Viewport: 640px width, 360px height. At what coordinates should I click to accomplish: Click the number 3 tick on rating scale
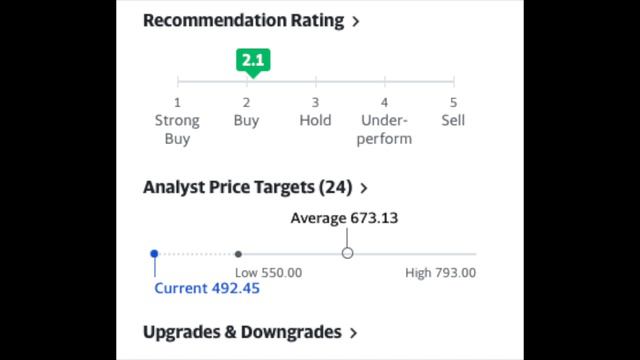pos(316,102)
